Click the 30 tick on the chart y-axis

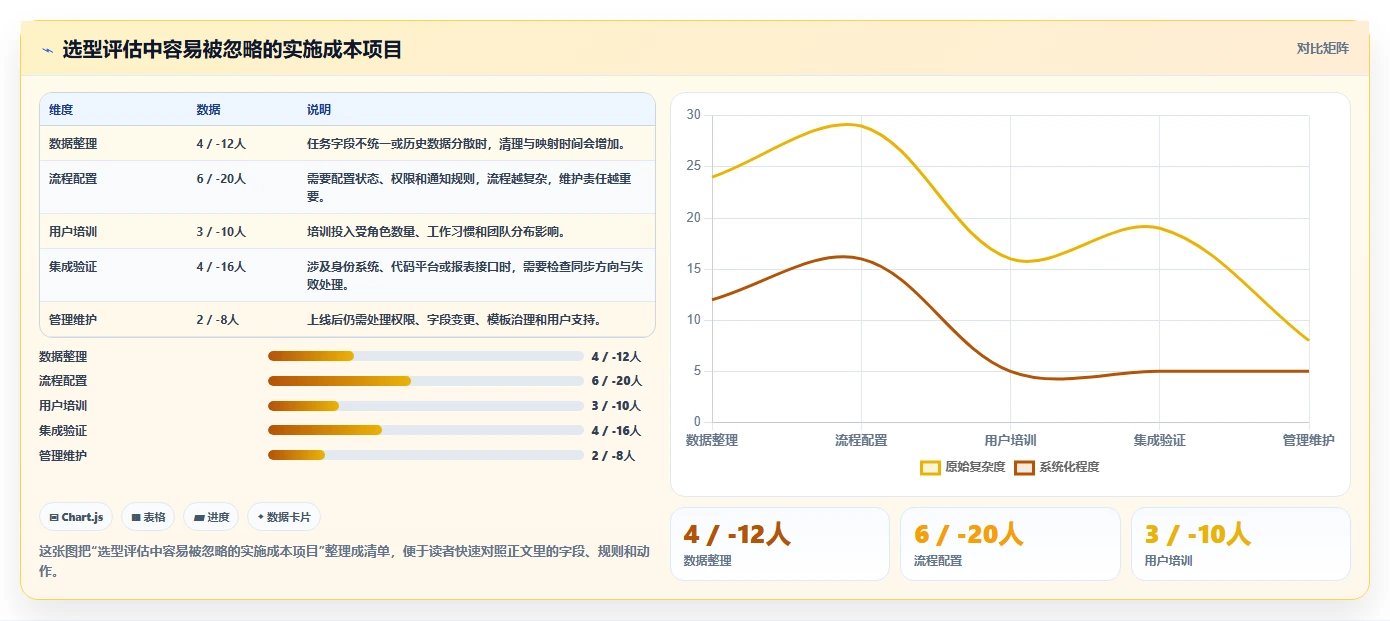(x=694, y=115)
